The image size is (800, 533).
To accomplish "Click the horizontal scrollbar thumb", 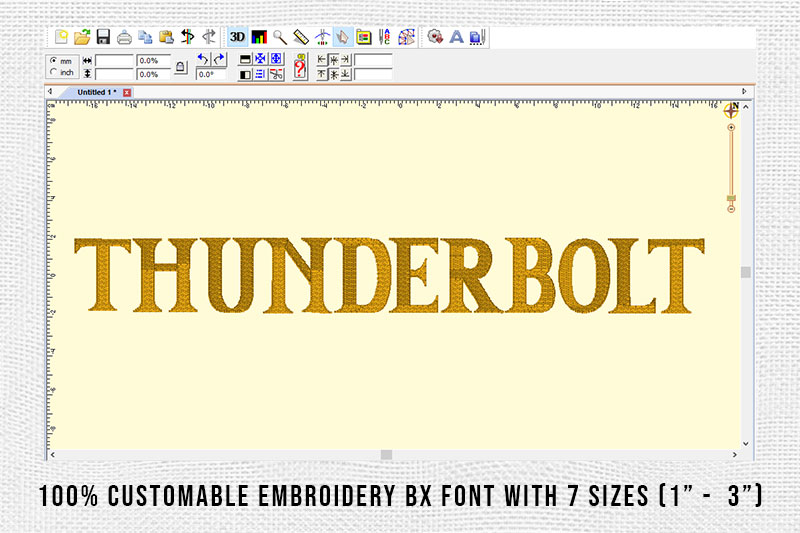I will [386, 454].
